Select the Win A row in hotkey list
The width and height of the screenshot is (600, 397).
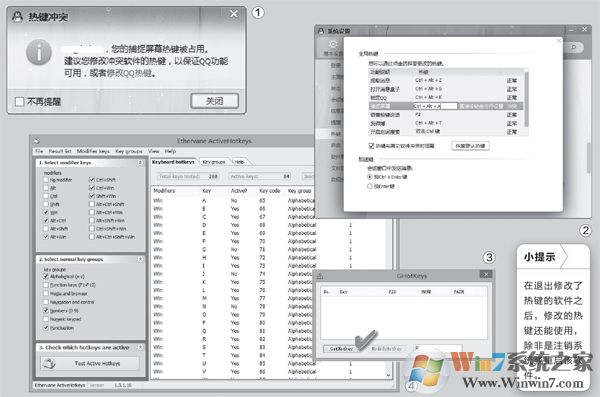pyautogui.click(x=233, y=201)
